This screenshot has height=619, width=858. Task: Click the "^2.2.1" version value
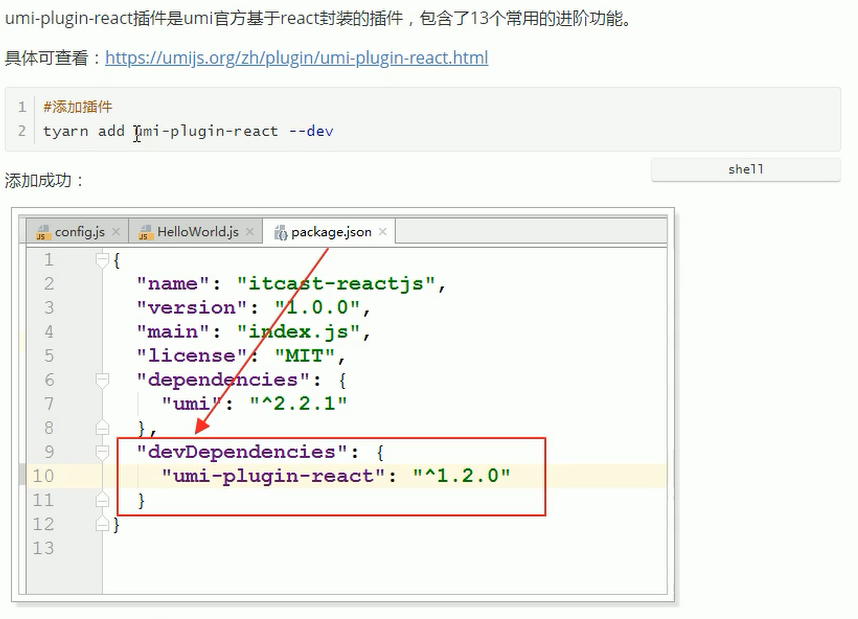298,404
